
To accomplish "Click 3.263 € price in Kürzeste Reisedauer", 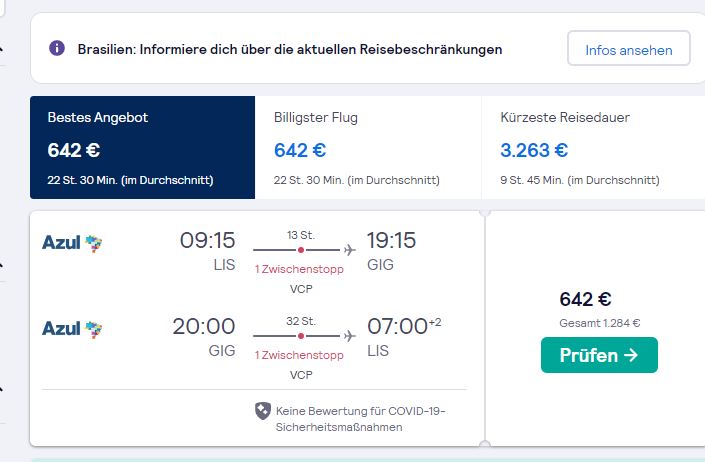I will pyautogui.click(x=534, y=151).
